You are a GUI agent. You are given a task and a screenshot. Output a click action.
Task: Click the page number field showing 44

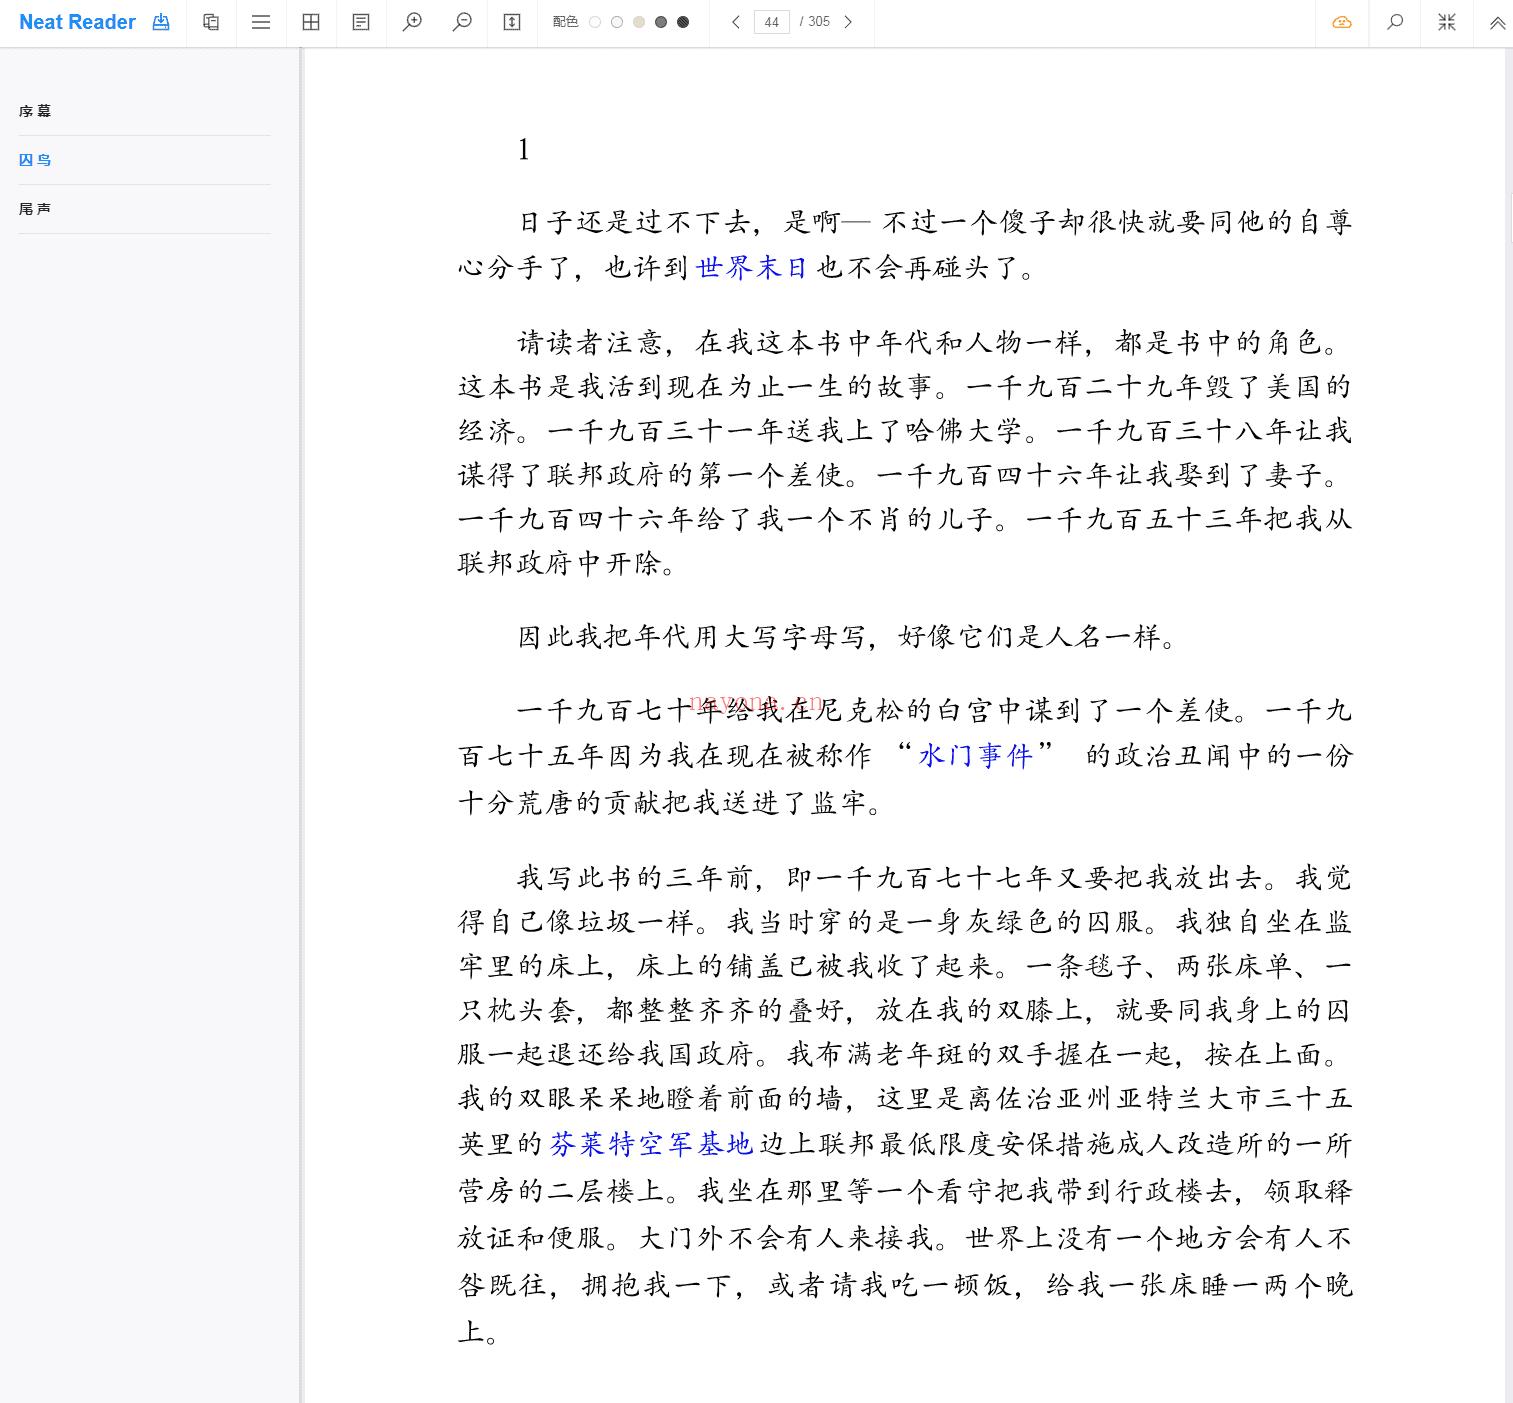coord(772,22)
